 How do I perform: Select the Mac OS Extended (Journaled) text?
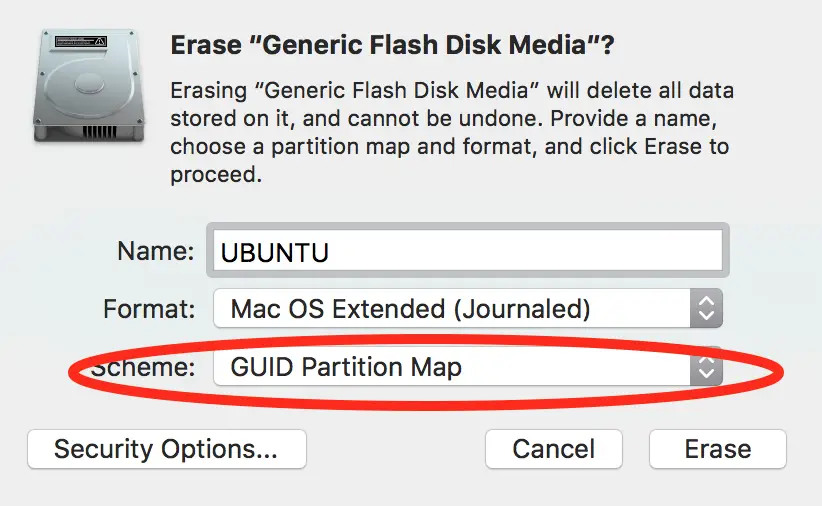pos(410,308)
